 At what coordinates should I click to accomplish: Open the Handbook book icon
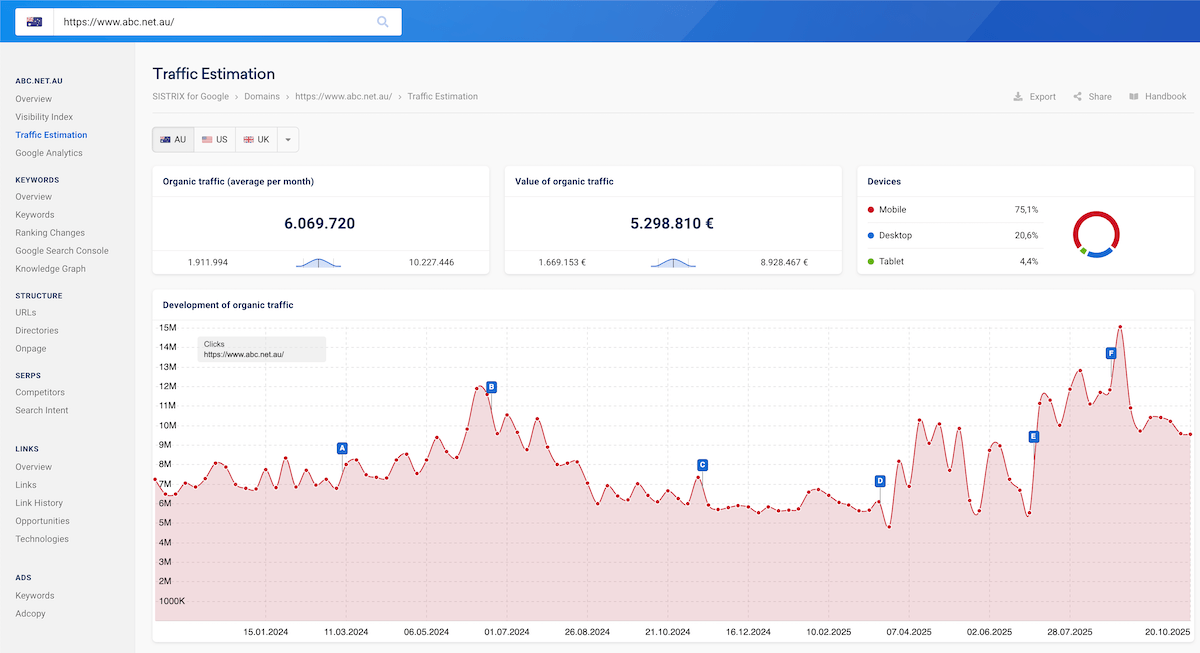1134,97
